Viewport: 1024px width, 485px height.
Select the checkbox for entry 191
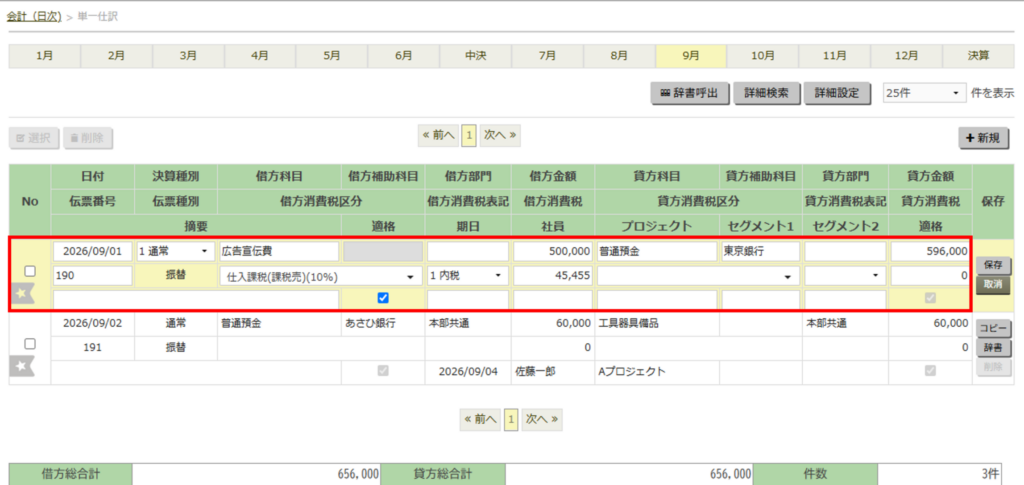pos(29,343)
